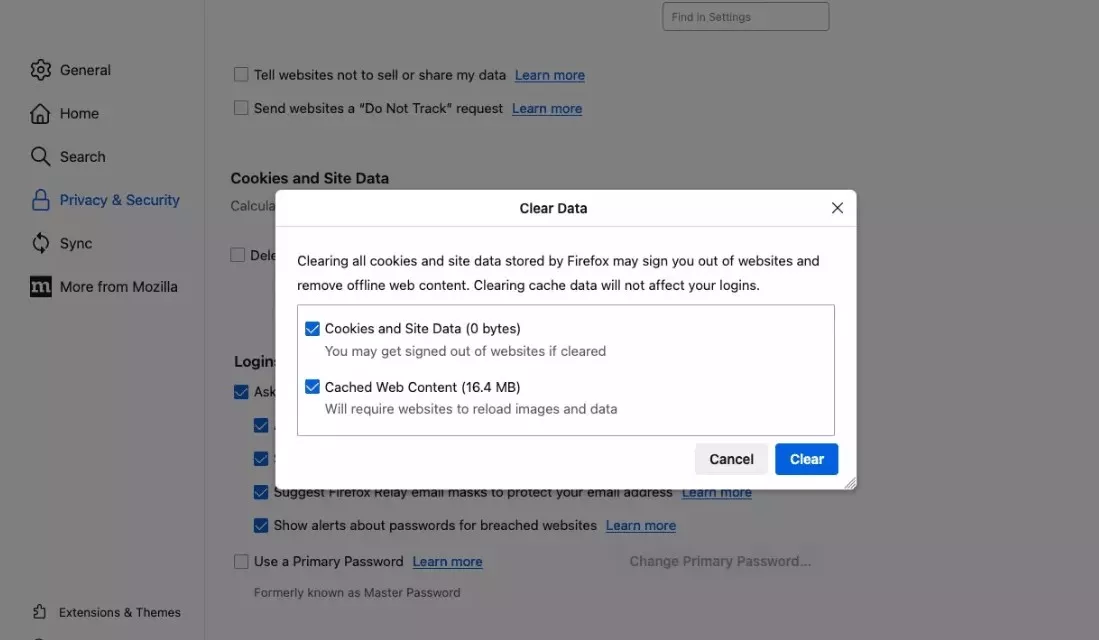
Task: Click the More from Mozilla icon
Action: tap(40, 287)
